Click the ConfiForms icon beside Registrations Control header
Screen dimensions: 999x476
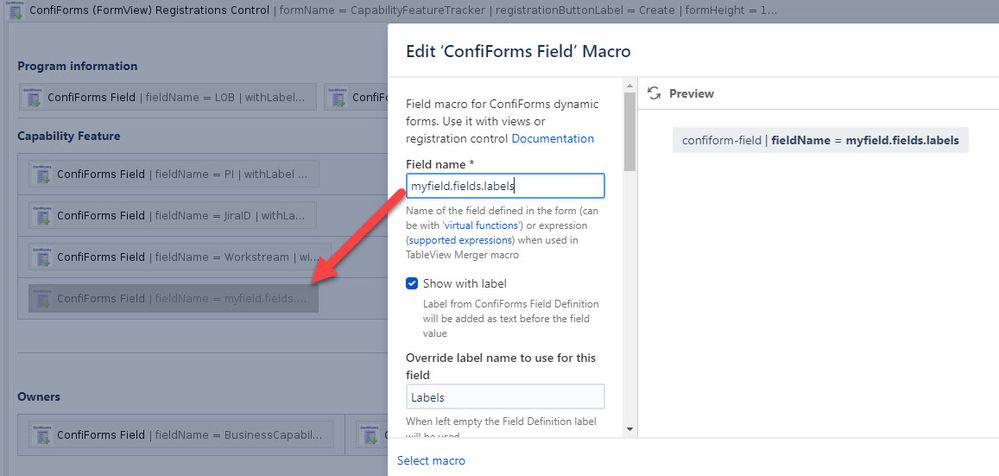16,11
